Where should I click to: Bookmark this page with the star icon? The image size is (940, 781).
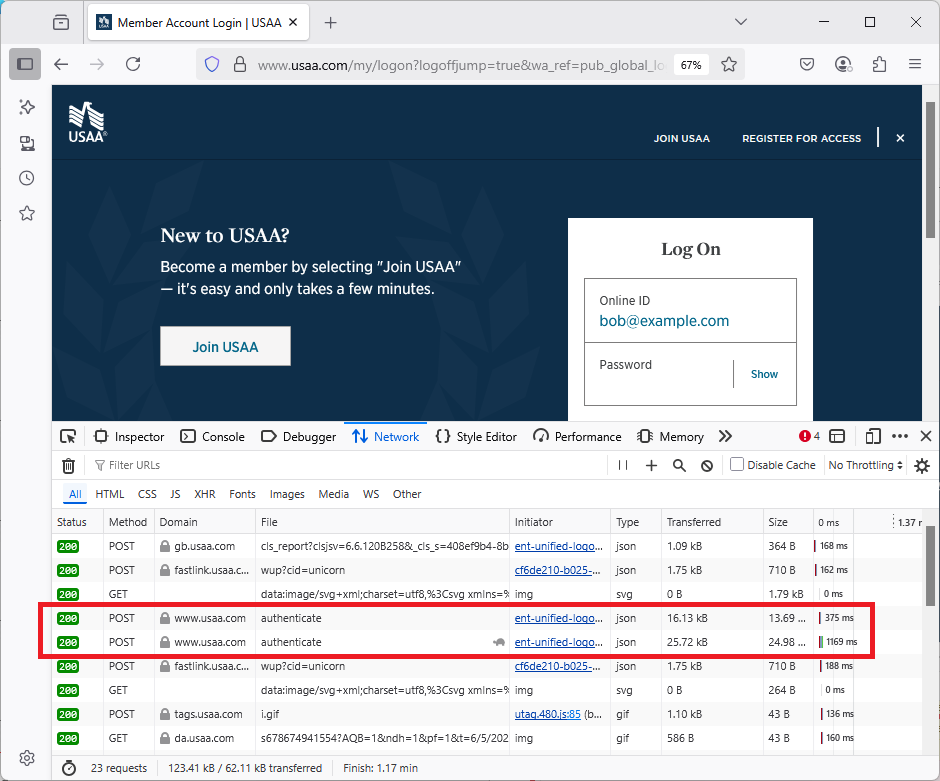pyautogui.click(x=729, y=64)
